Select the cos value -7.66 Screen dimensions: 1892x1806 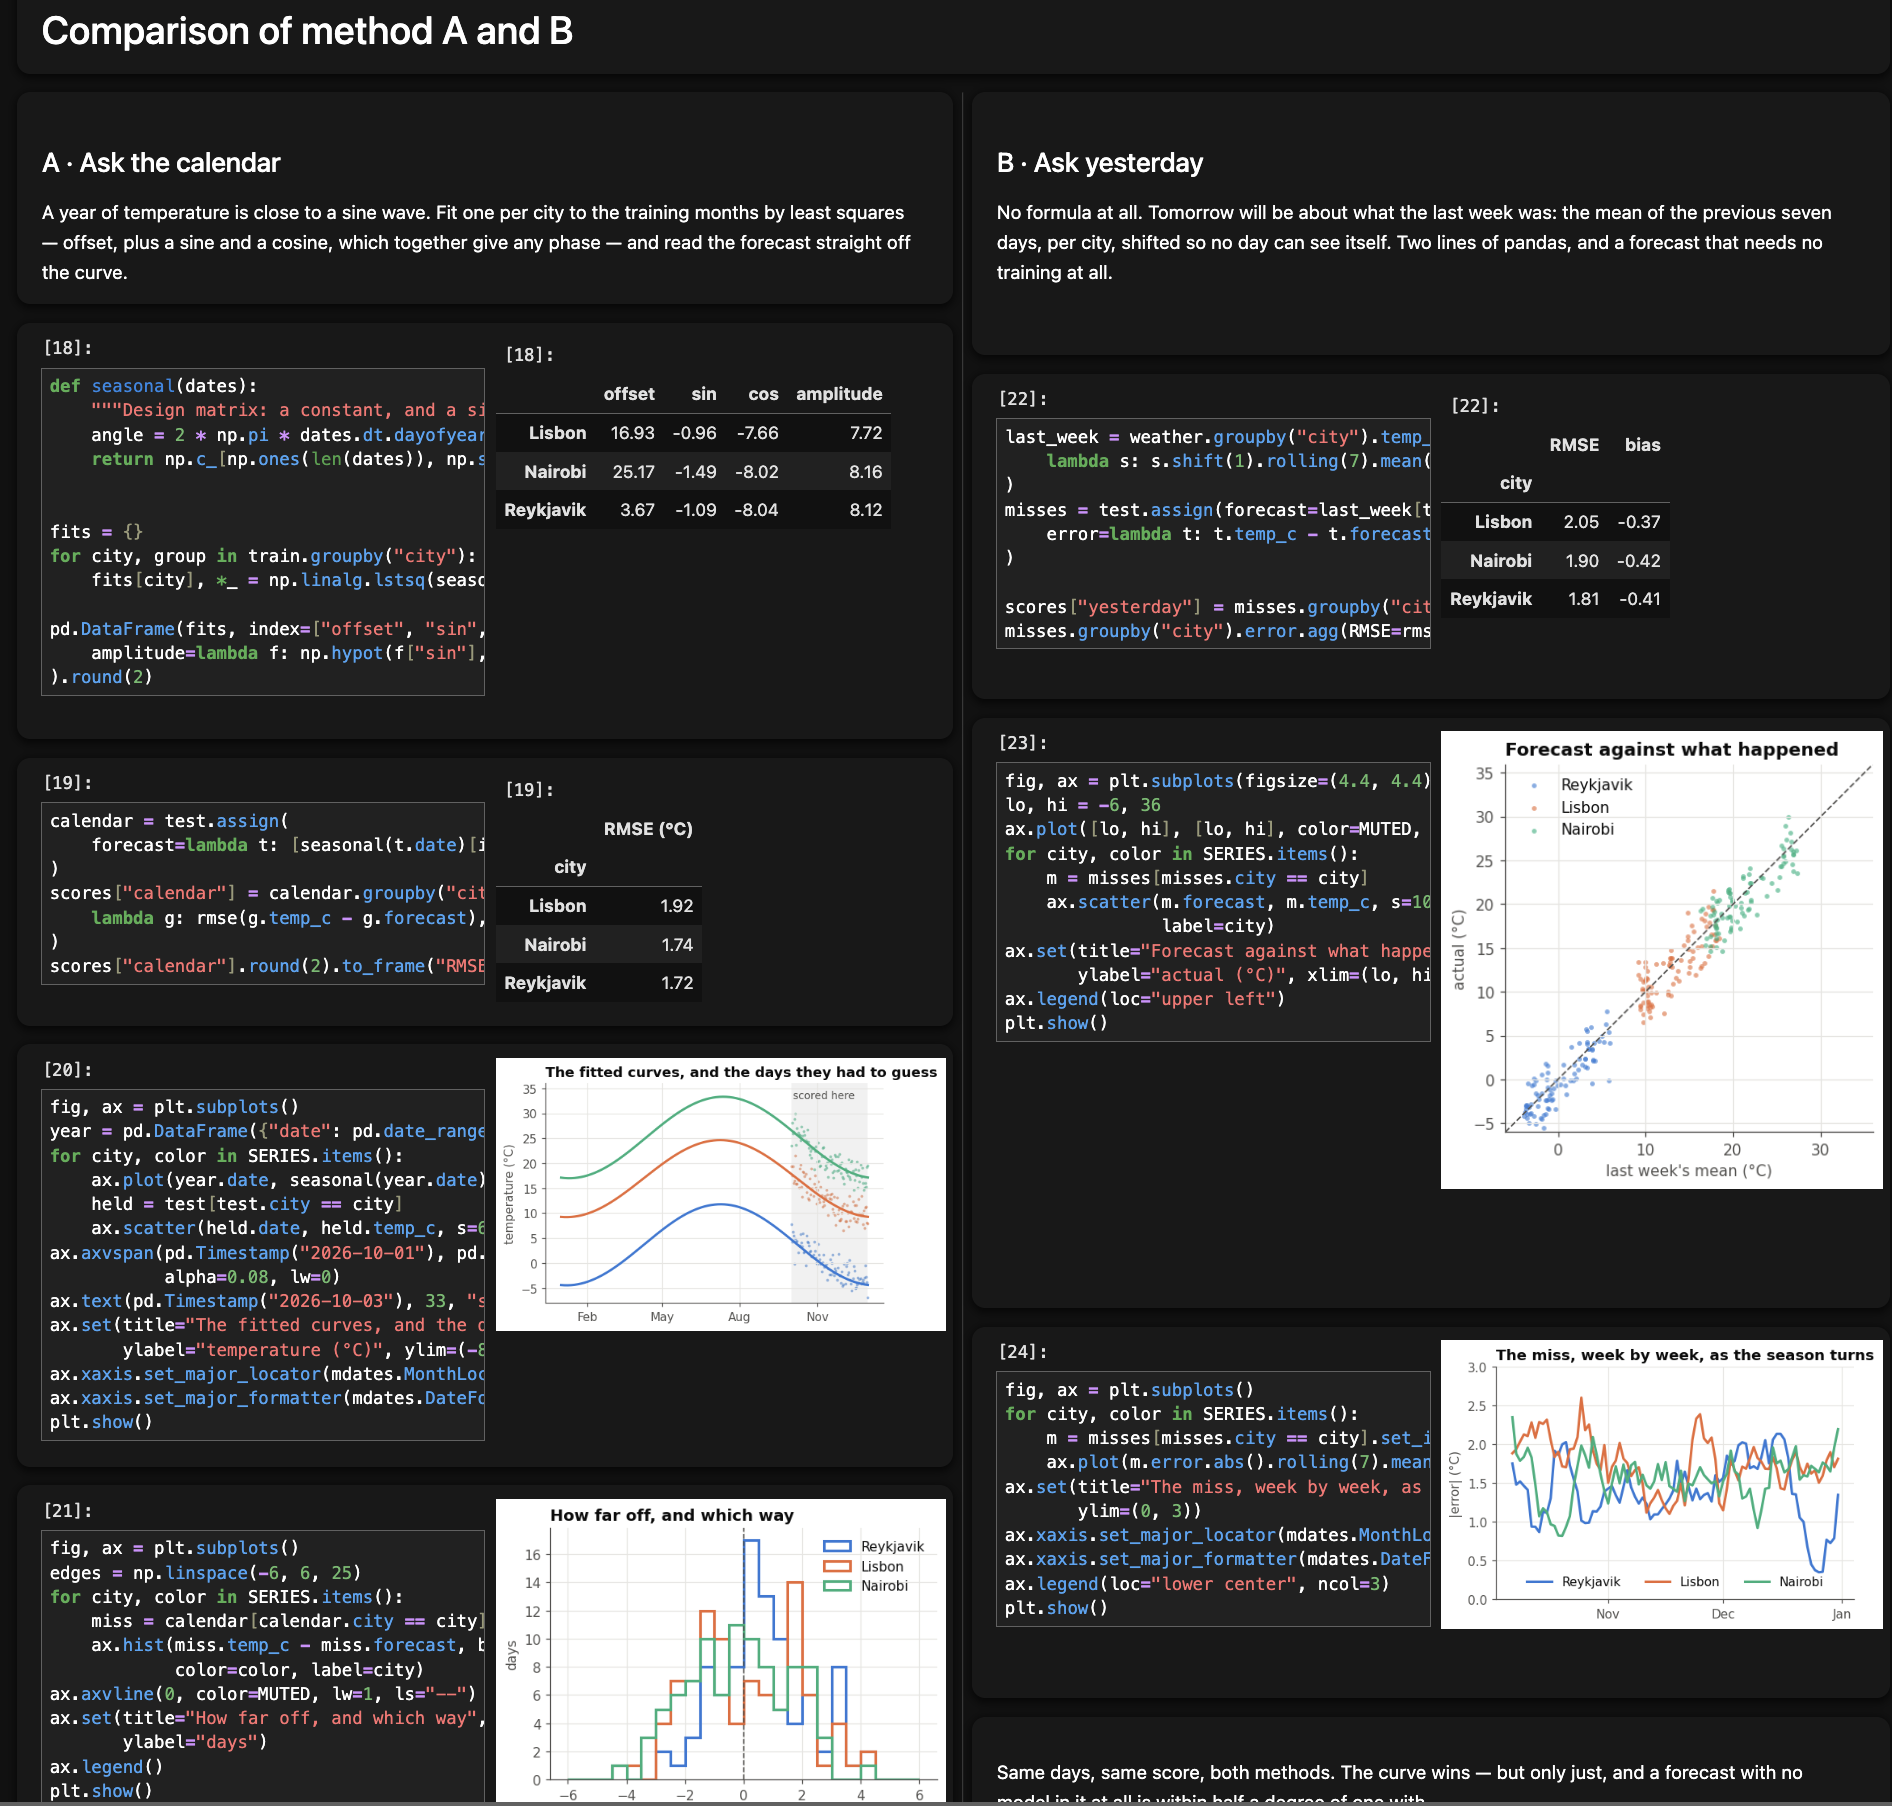point(757,433)
